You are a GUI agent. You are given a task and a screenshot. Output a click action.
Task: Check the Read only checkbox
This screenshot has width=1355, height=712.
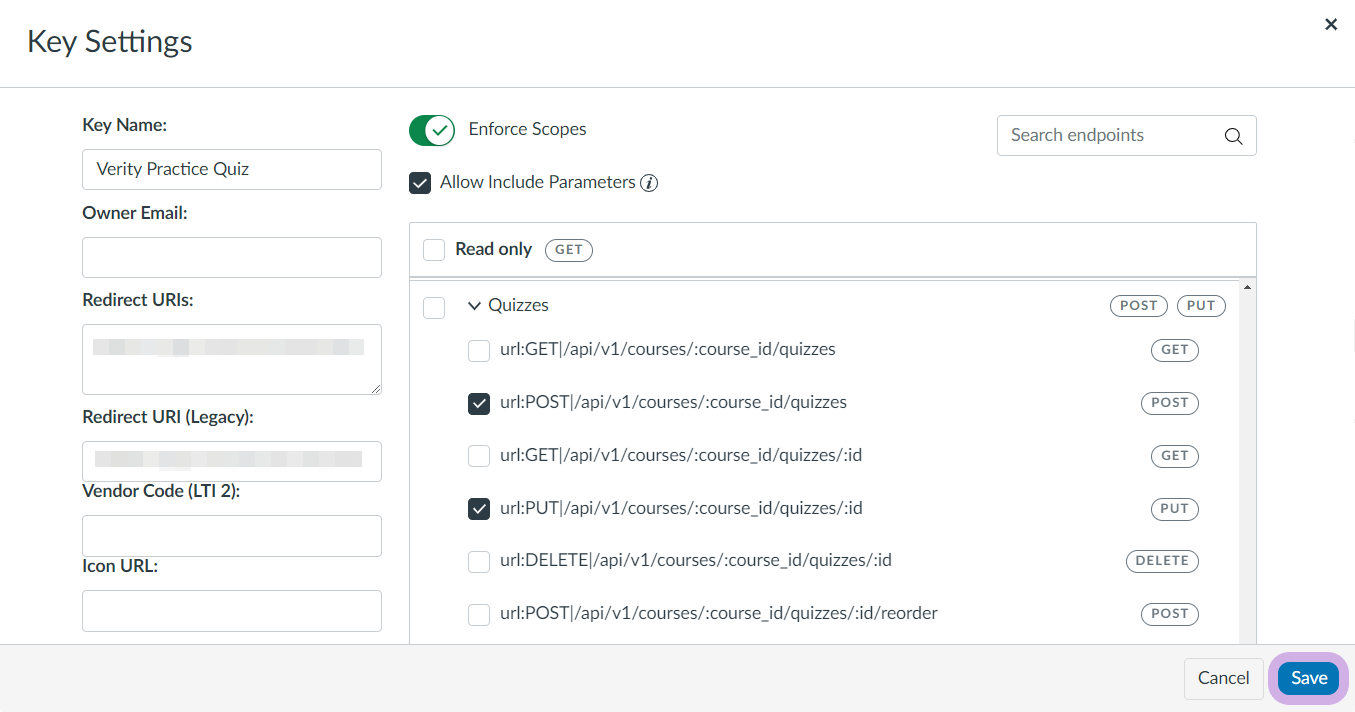click(434, 250)
